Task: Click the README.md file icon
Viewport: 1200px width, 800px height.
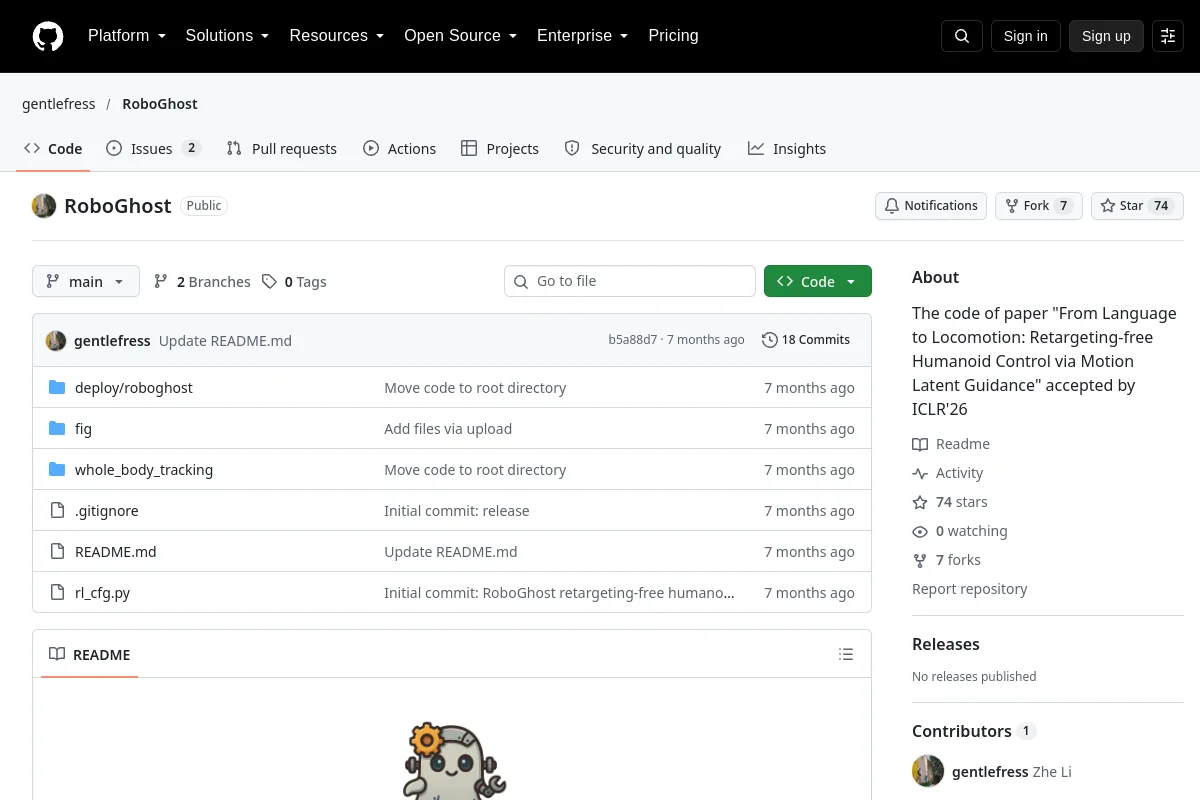Action: [57, 552]
